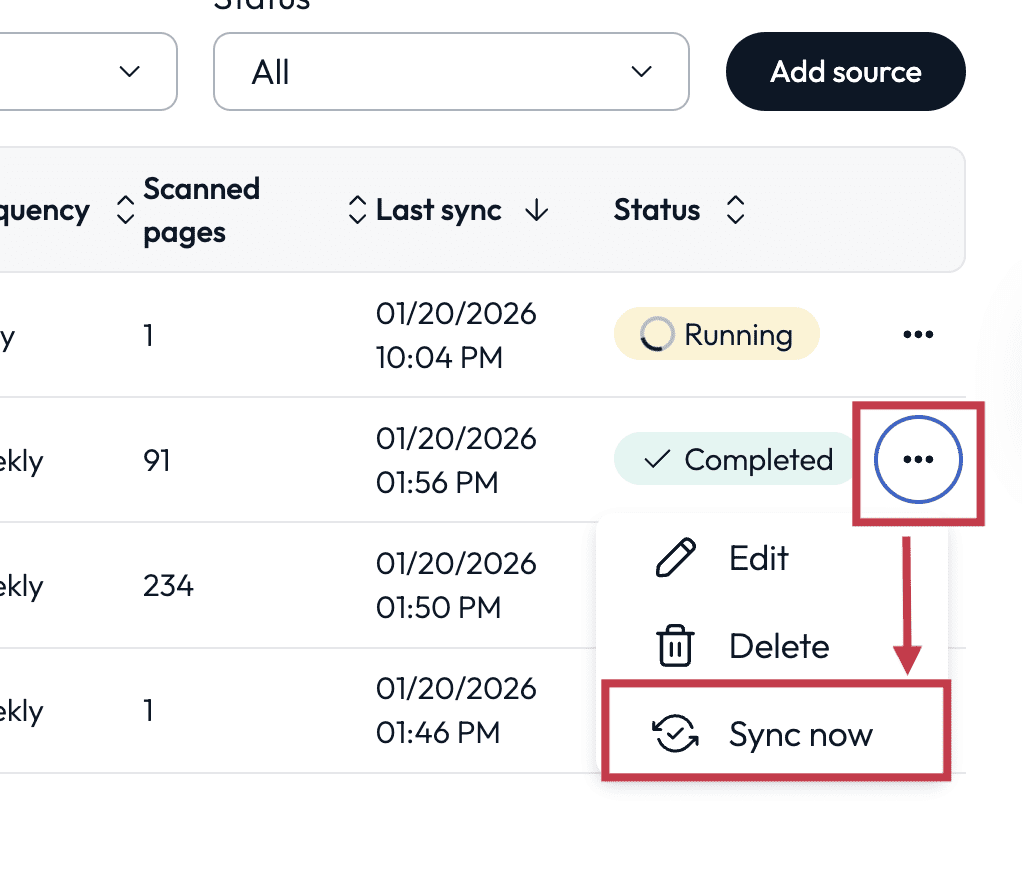Click the 10:04 PM last sync date cell
This screenshot has width=1022, height=874.
point(456,336)
